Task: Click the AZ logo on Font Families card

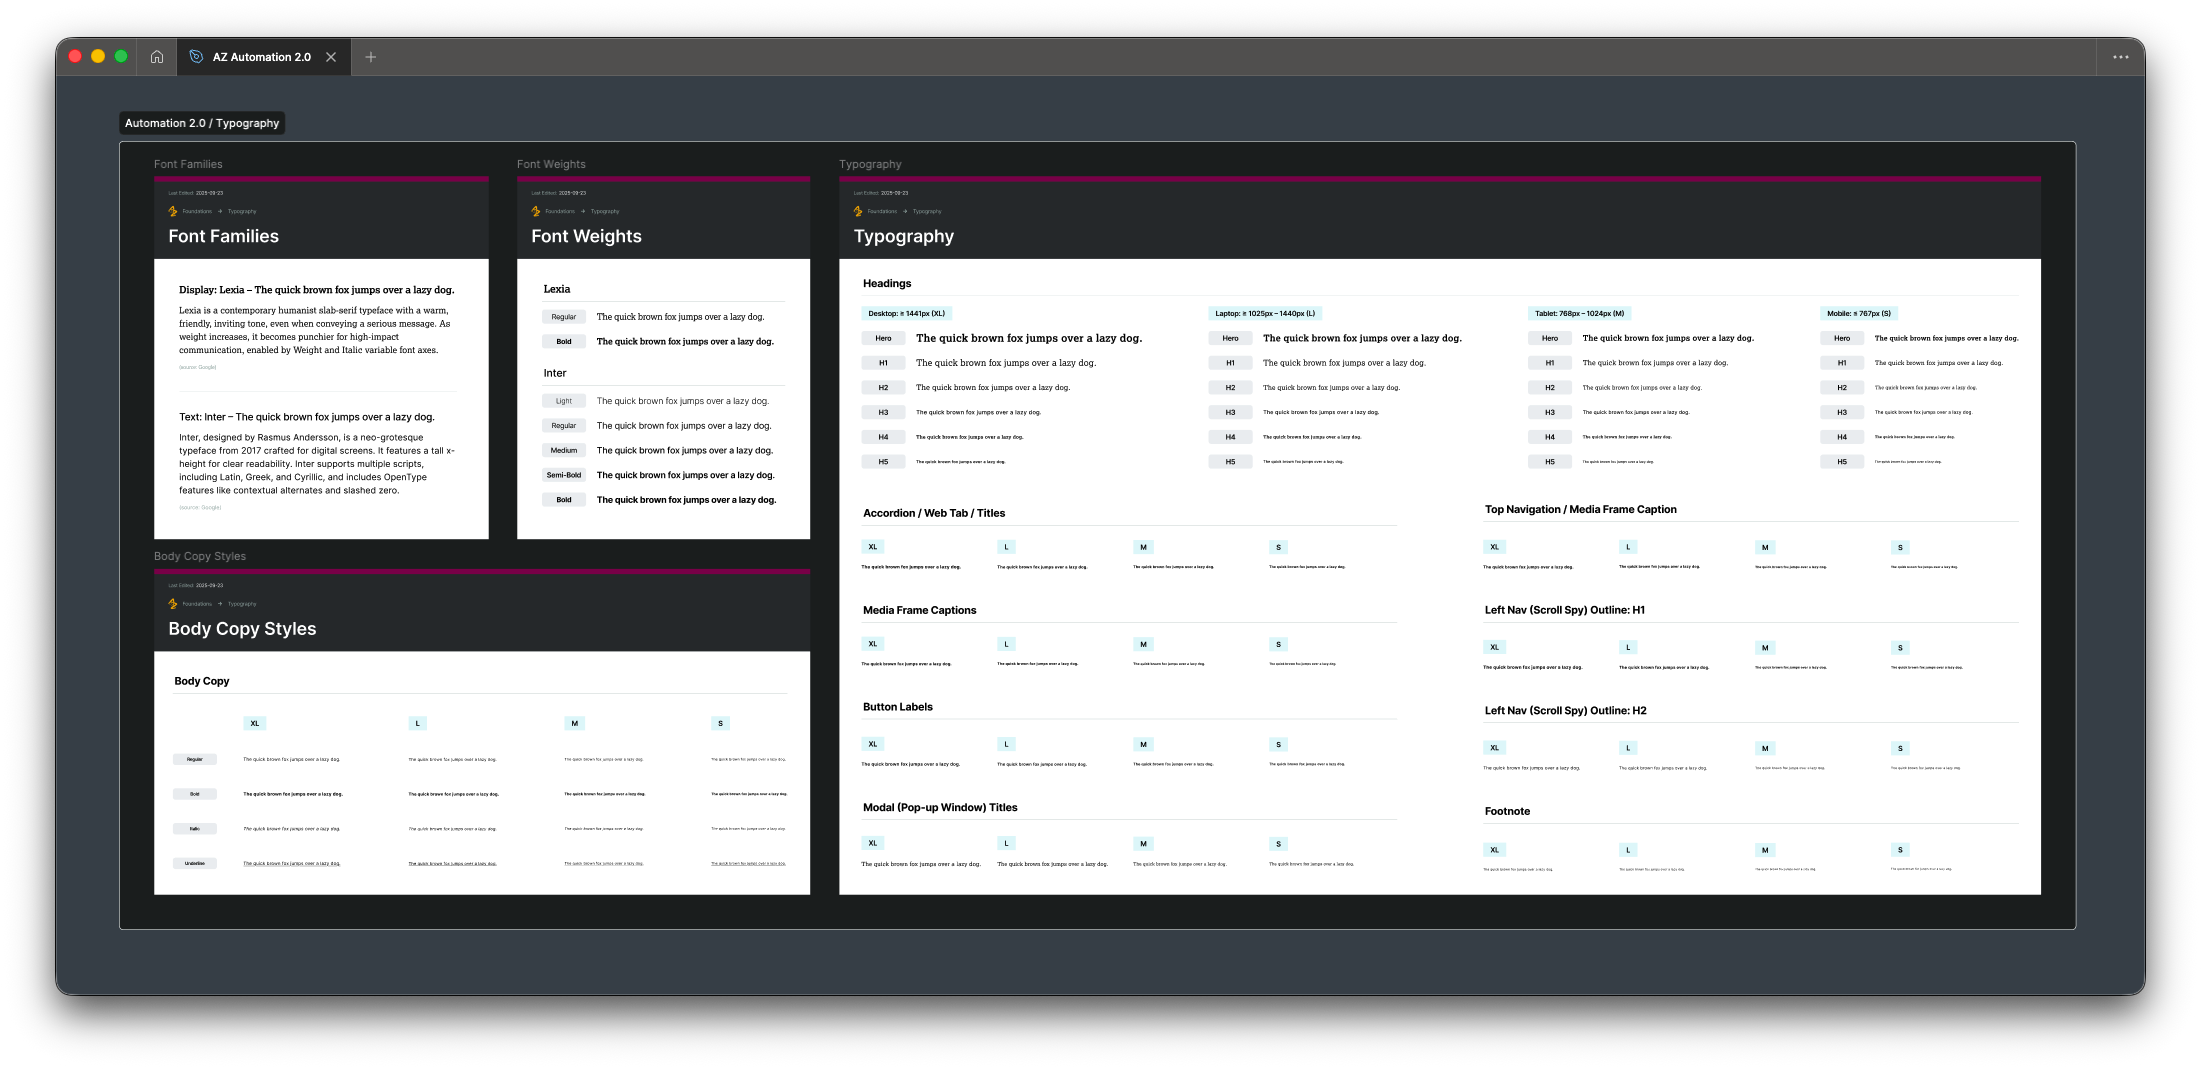Action: point(172,211)
